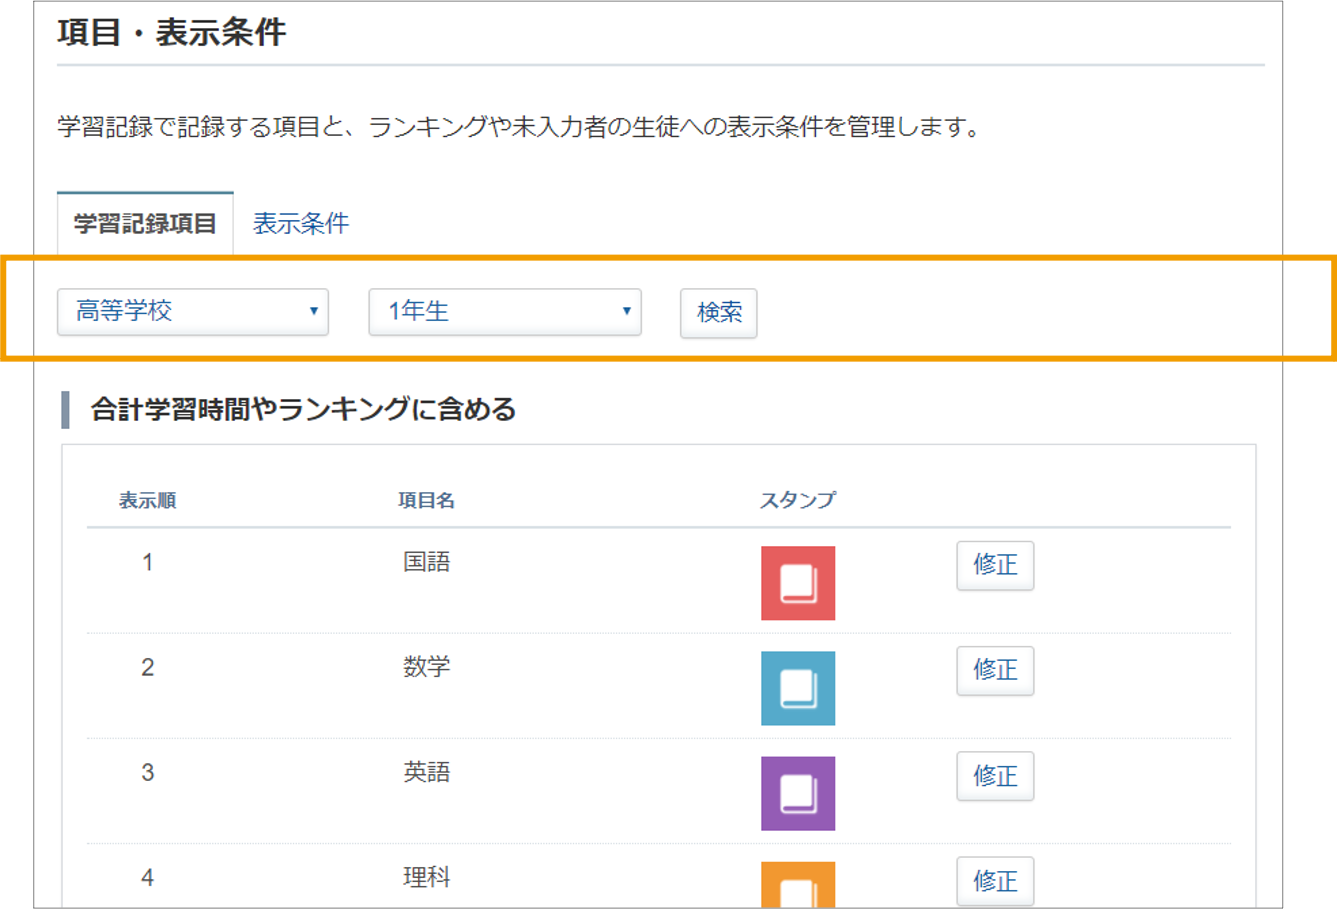
Task: Open the 1年生 grade dropdown
Action: [505, 312]
